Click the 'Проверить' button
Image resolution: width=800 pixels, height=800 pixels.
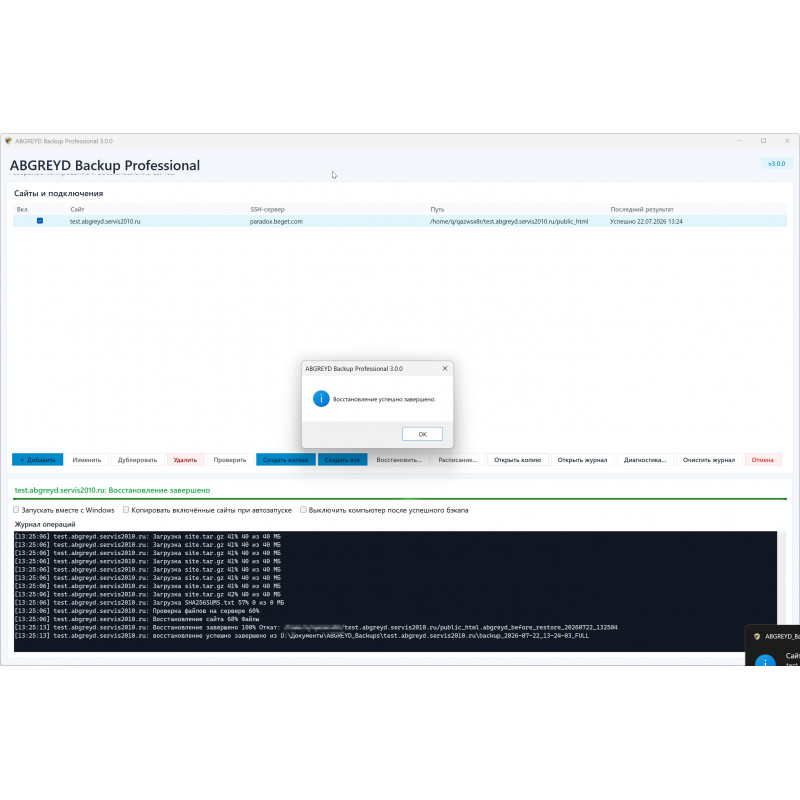[230, 460]
